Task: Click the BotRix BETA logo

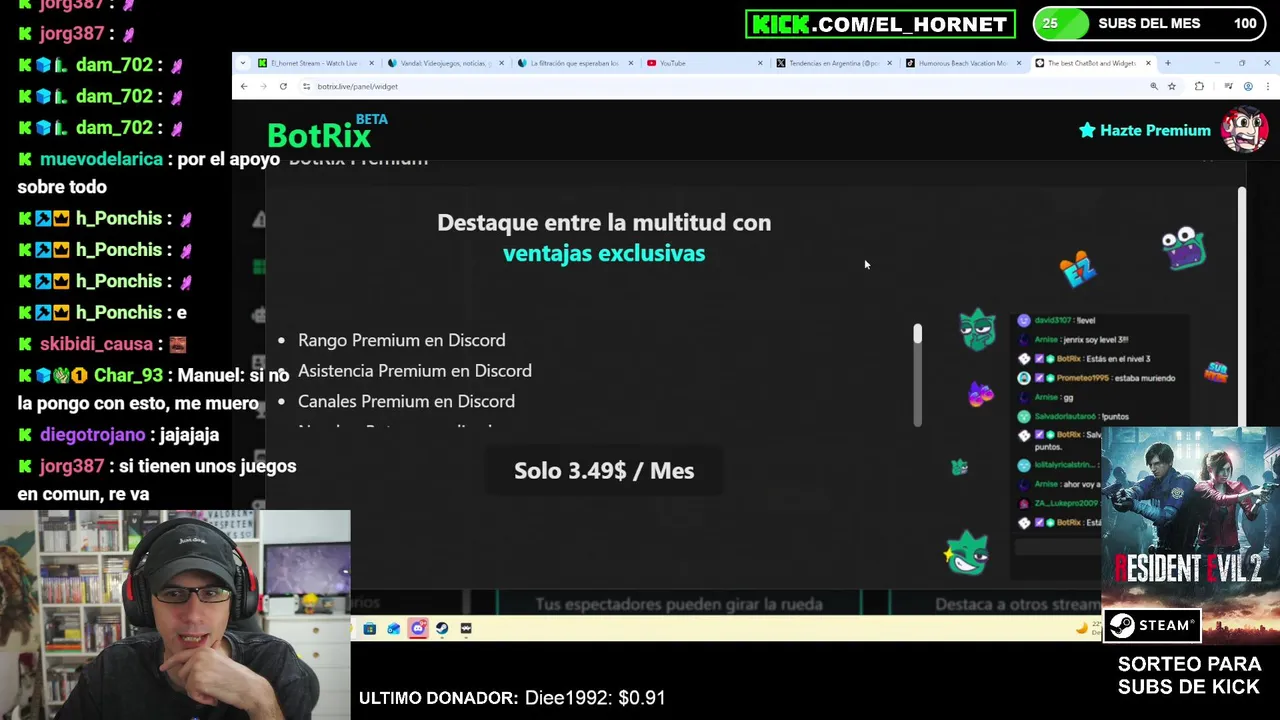Action: click(327, 131)
